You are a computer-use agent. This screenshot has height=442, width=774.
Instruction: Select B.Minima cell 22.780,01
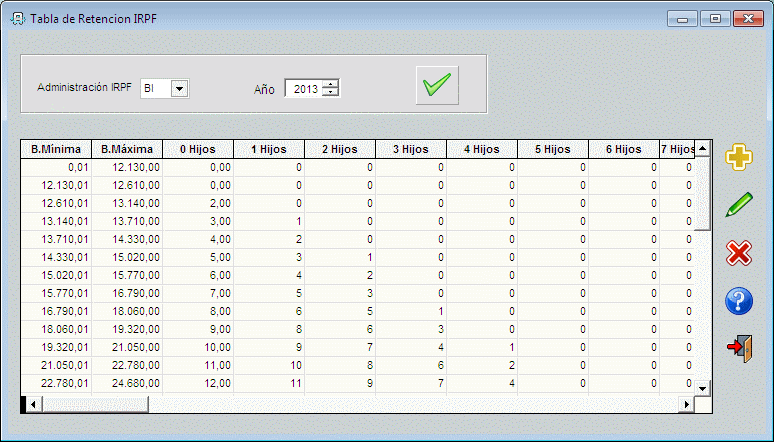56,383
